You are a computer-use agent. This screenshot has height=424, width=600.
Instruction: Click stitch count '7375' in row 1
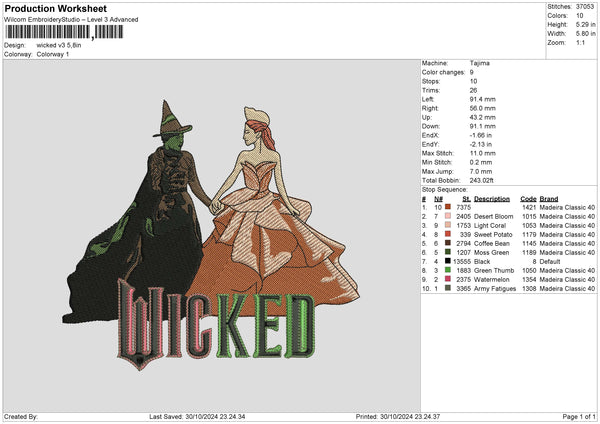(463, 207)
